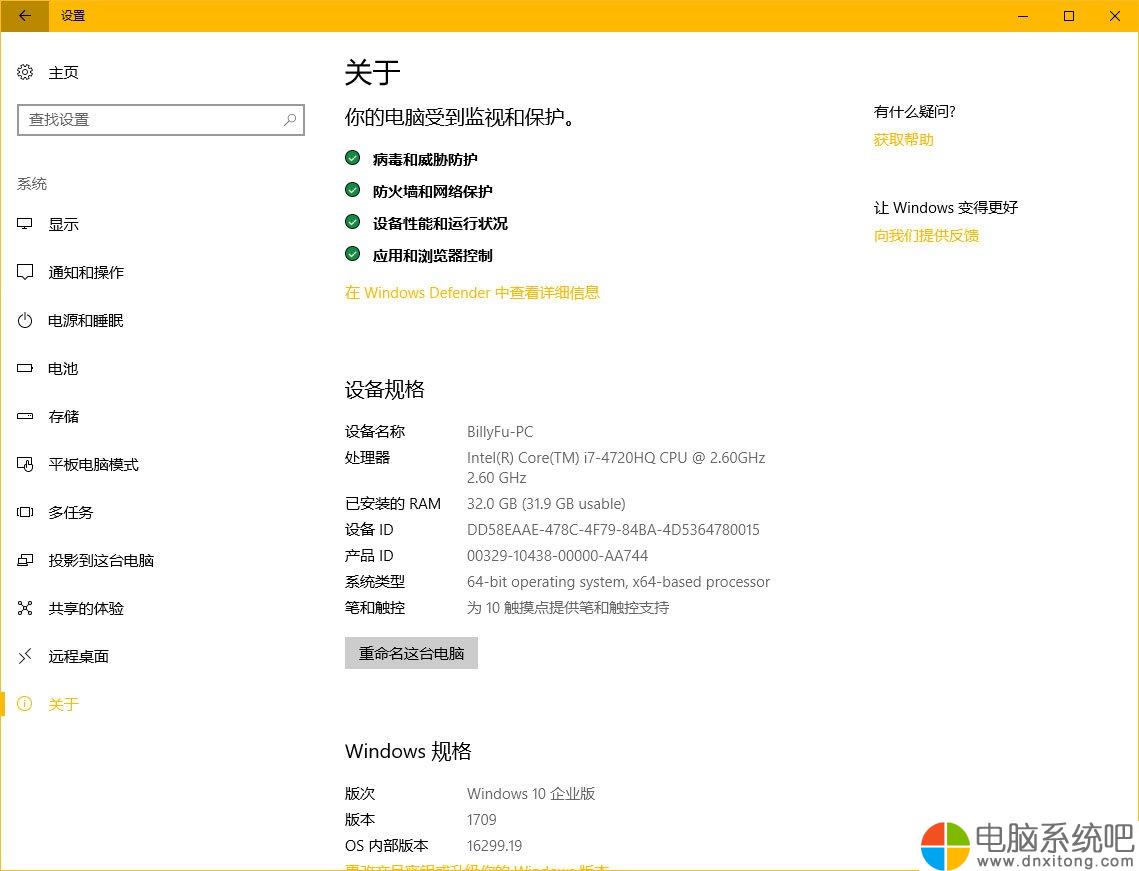Go to 多任务 settings
Image resolution: width=1139 pixels, height=871 pixels.
point(70,512)
